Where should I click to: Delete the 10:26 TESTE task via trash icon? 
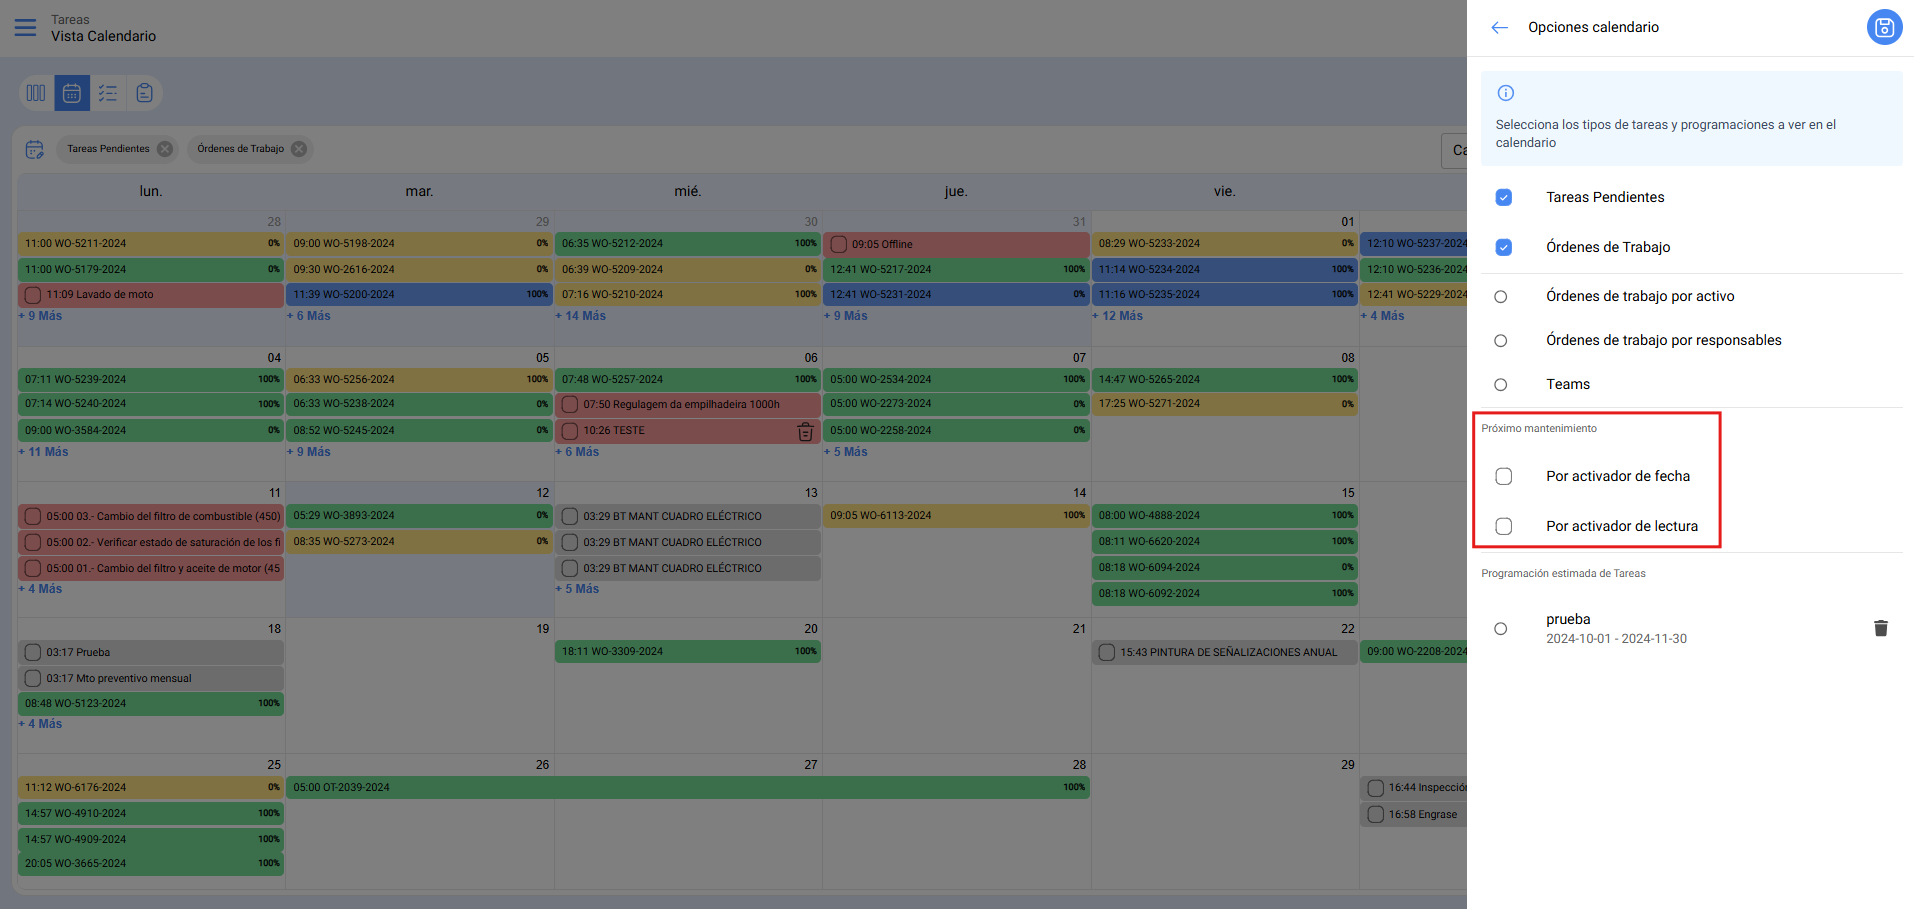tap(805, 431)
